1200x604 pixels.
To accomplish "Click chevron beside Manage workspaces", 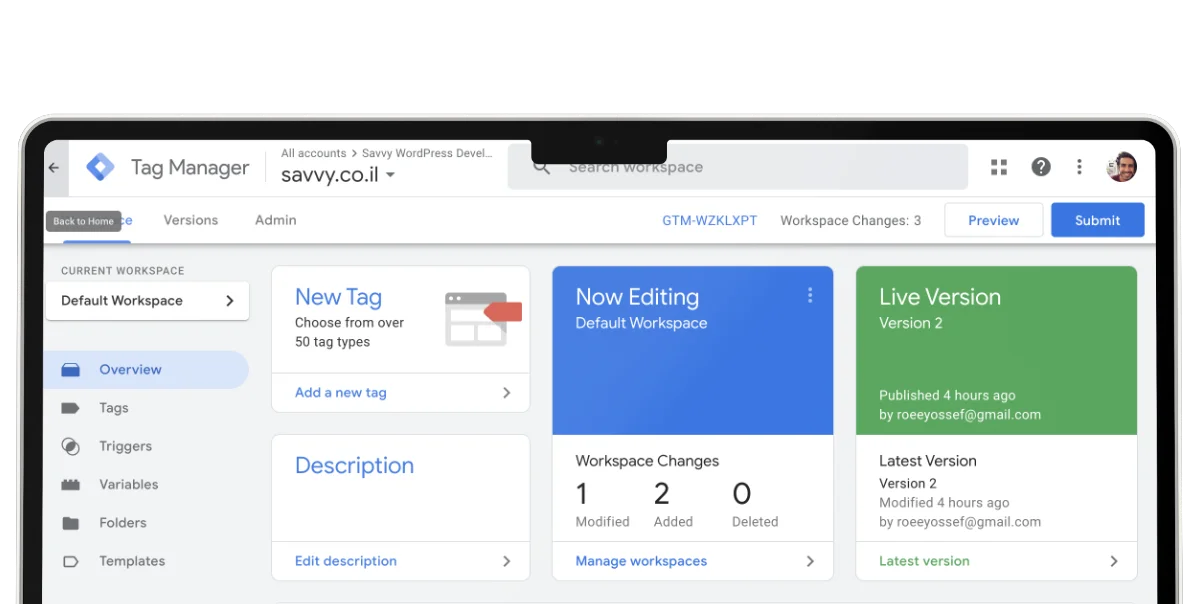I will [810, 562].
